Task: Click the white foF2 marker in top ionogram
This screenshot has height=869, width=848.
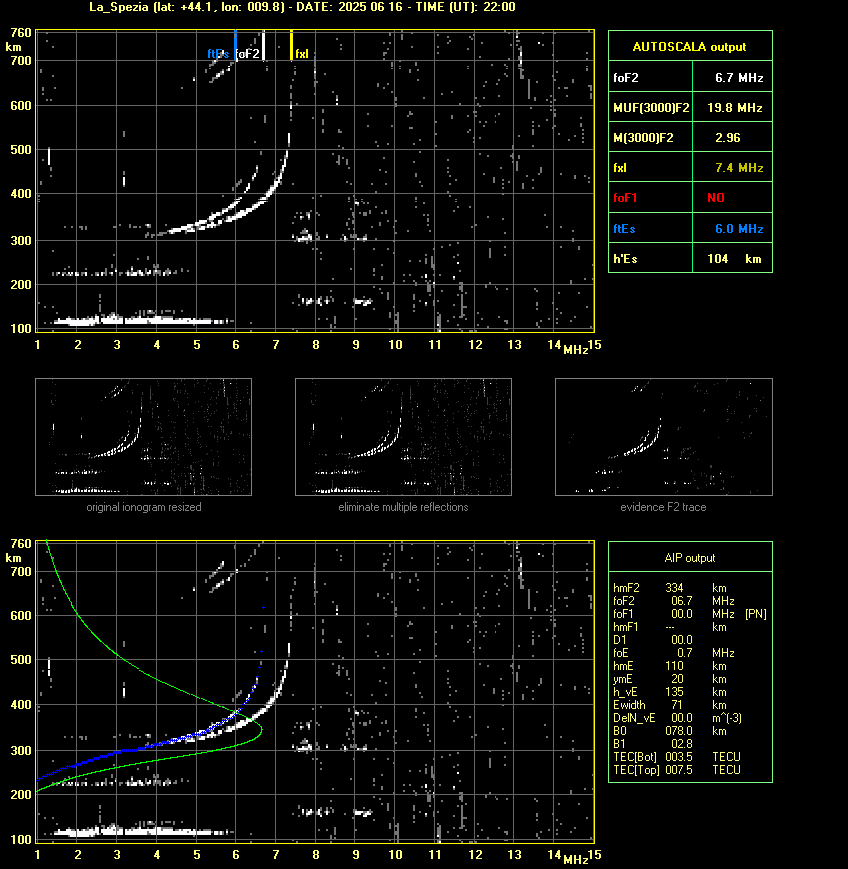Action: coord(263,45)
